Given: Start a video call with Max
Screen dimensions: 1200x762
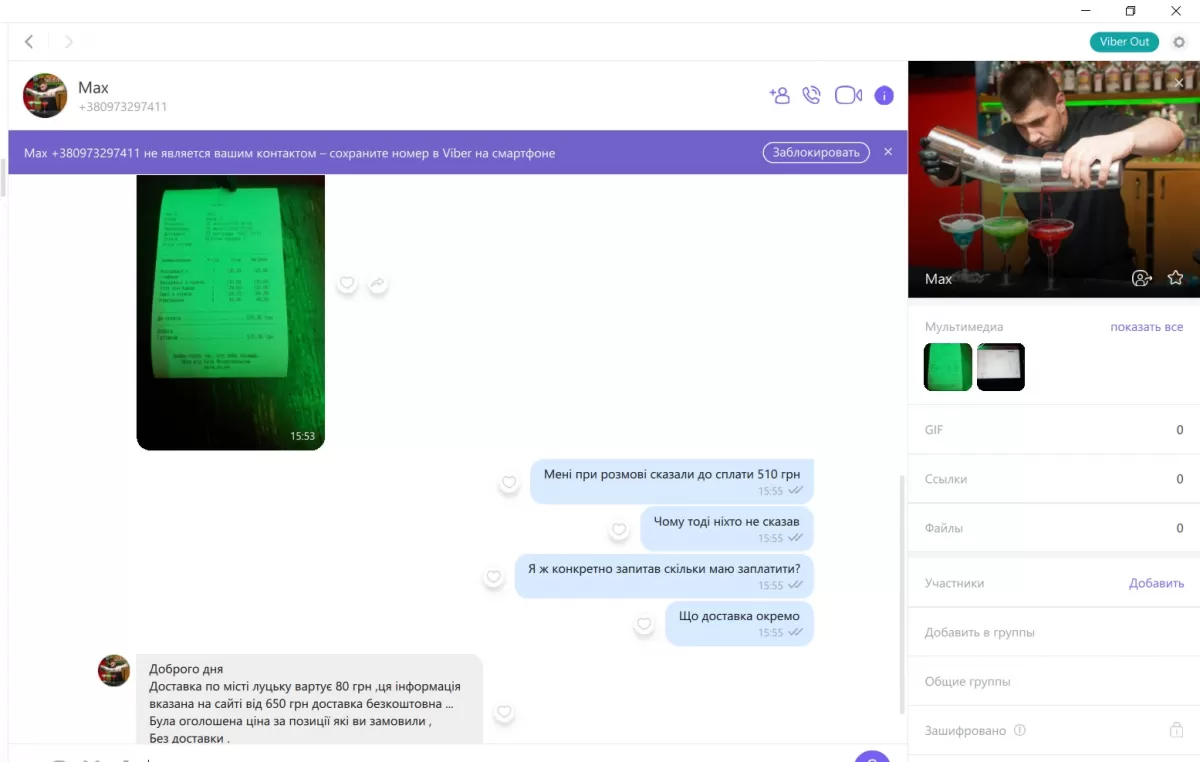Looking at the screenshot, I should tap(848, 96).
